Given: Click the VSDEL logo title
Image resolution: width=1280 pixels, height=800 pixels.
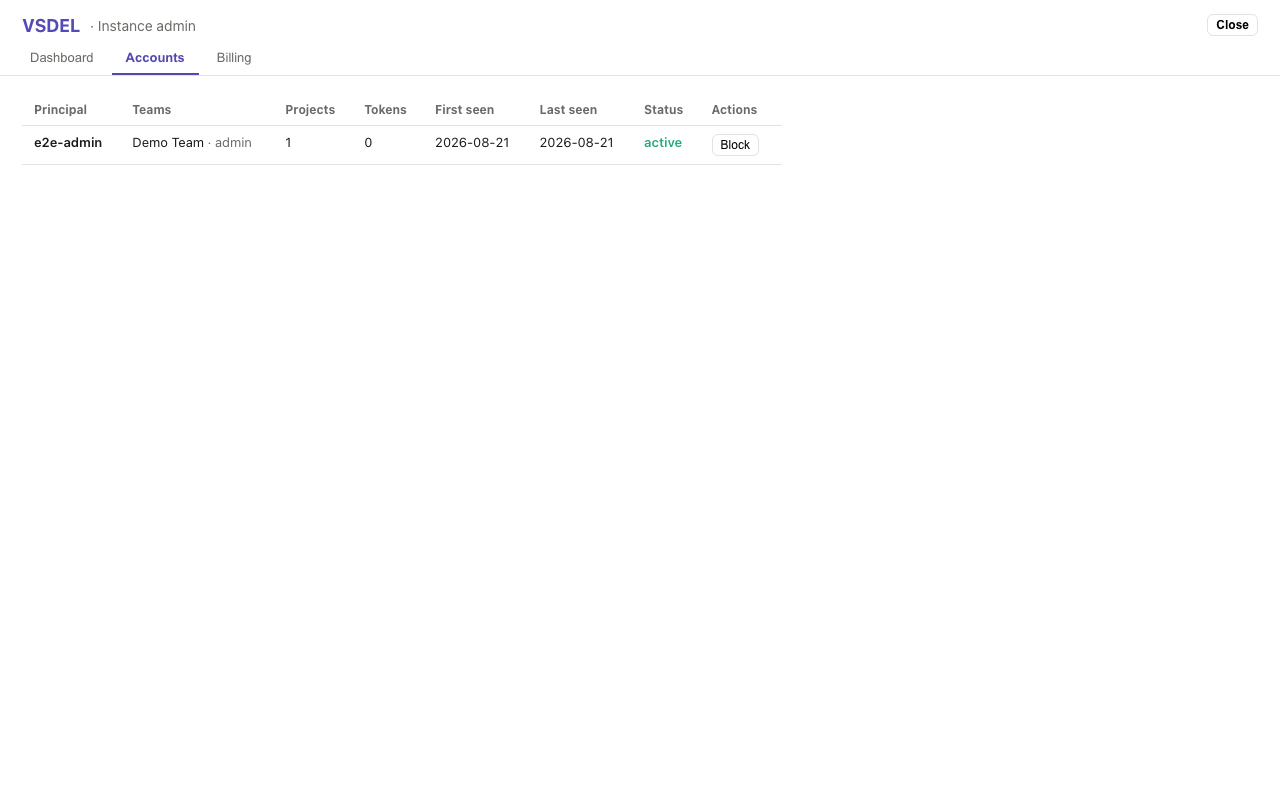Looking at the screenshot, I should 51,26.
